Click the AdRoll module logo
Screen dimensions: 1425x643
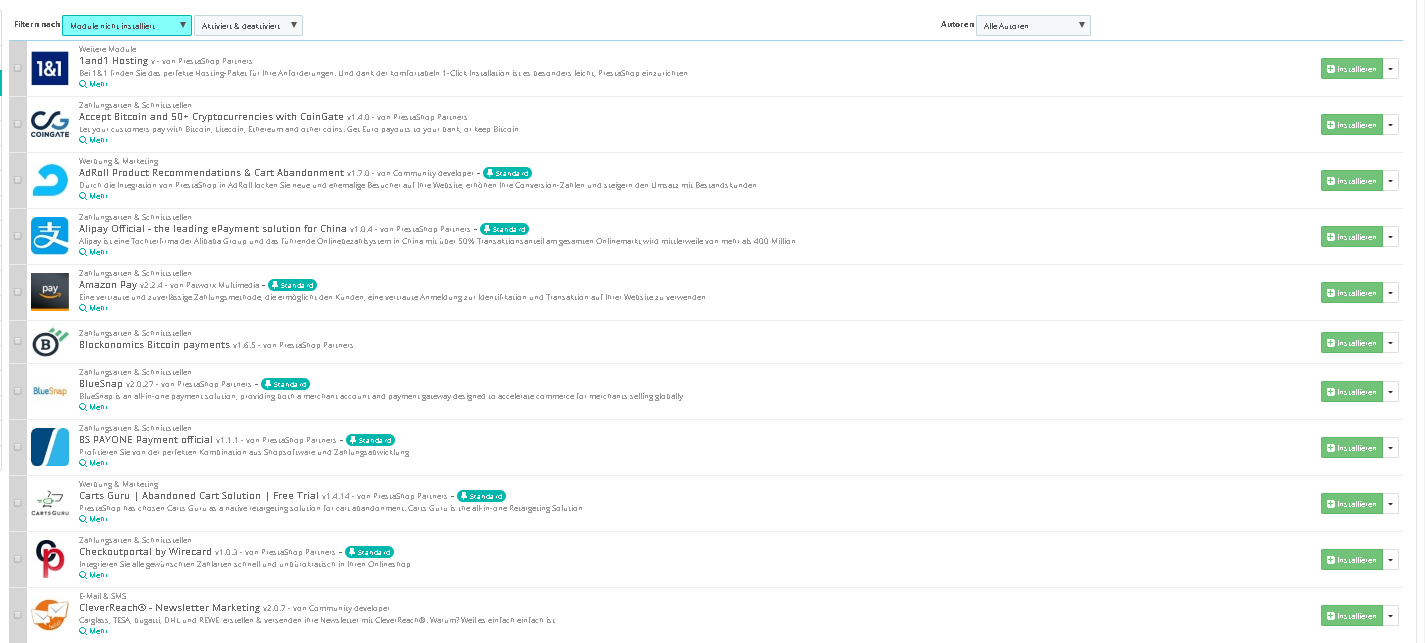50,180
